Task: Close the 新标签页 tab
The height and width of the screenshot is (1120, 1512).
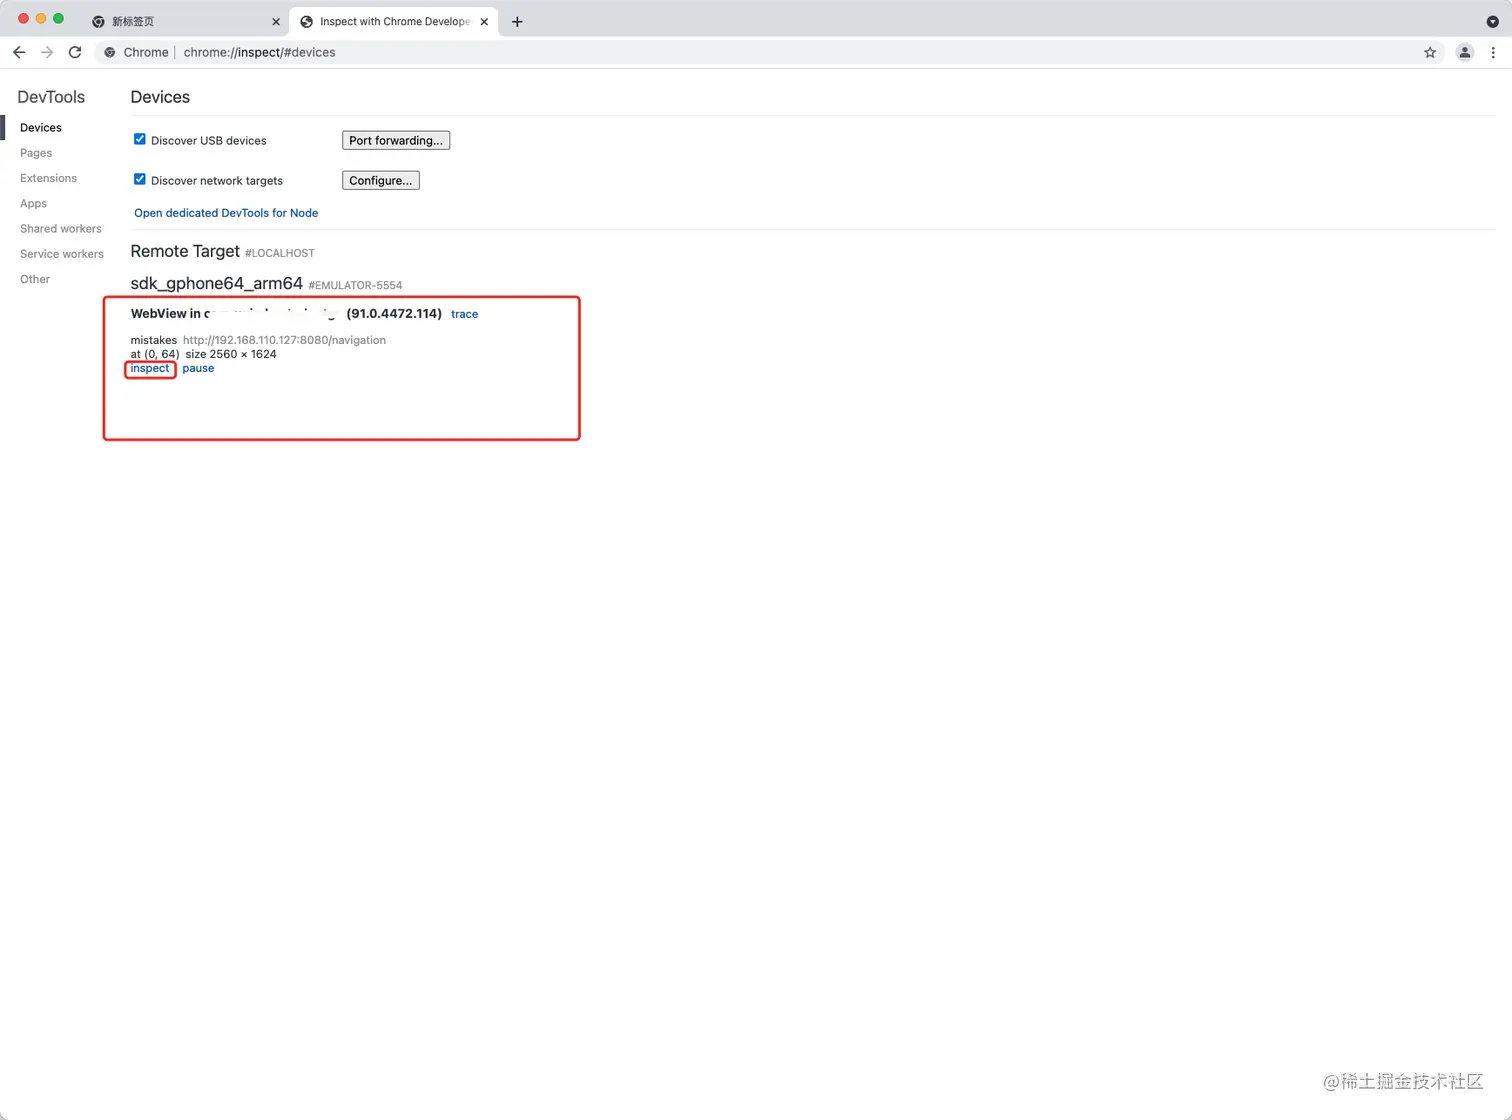Action: point(276,21)
